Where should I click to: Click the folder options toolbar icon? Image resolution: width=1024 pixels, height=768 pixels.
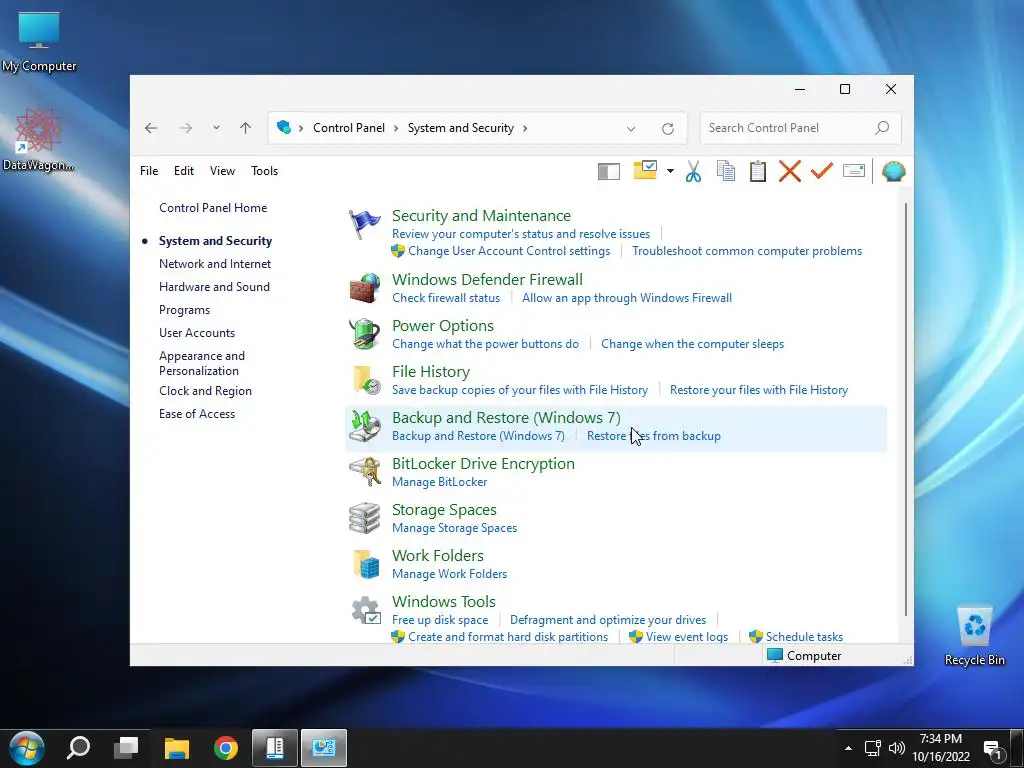click(645, 170)
